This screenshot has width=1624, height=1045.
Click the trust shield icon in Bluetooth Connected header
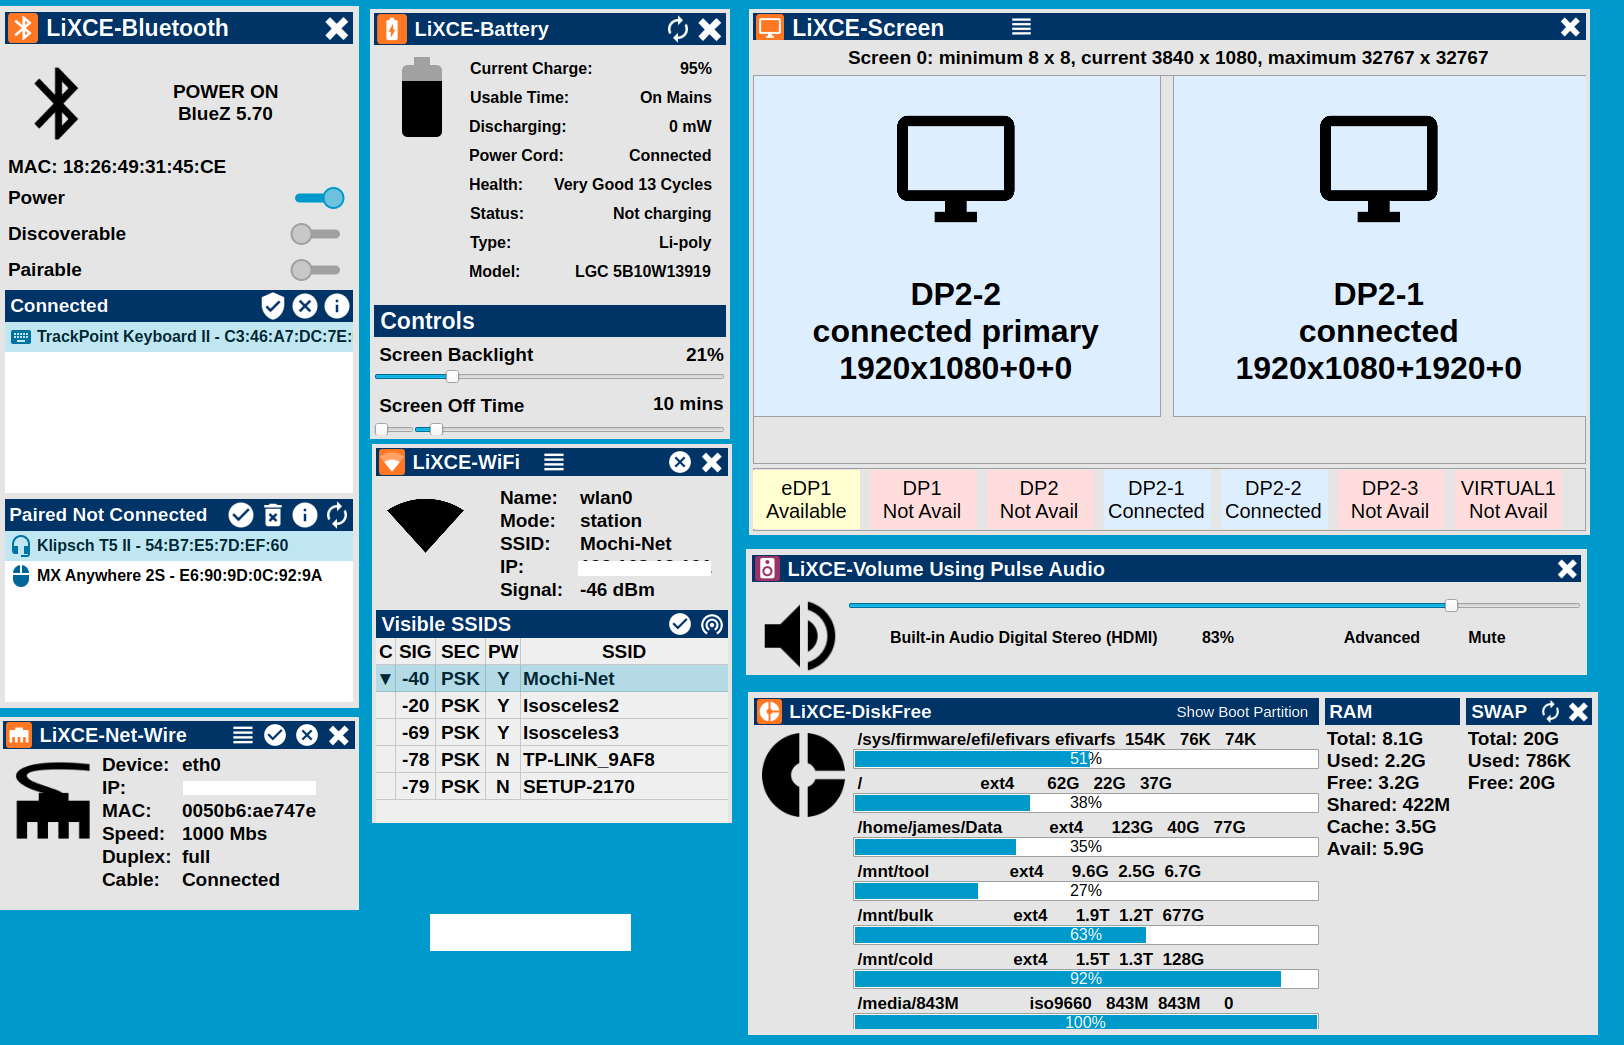click(x=273, y=306)
